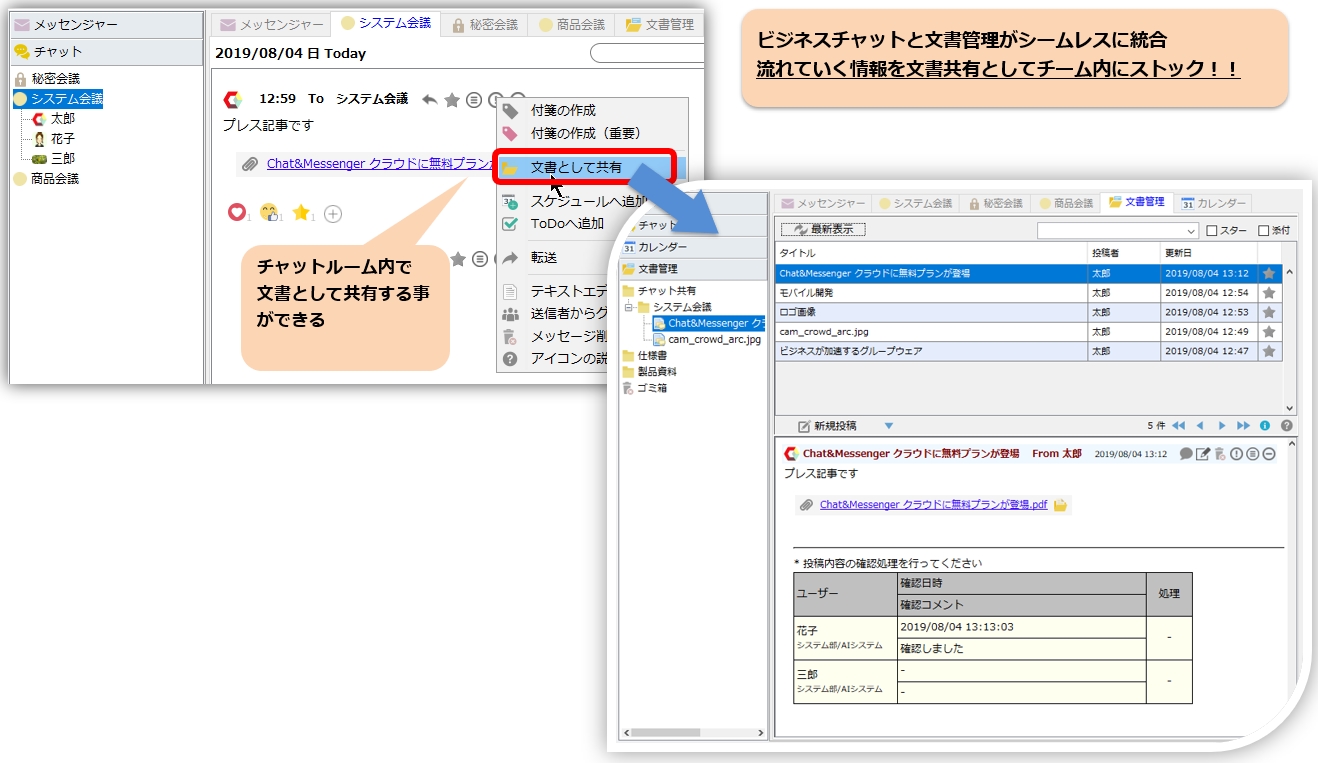Star the cam_crowd_arc.jpg row in document list

(1269, 332)
